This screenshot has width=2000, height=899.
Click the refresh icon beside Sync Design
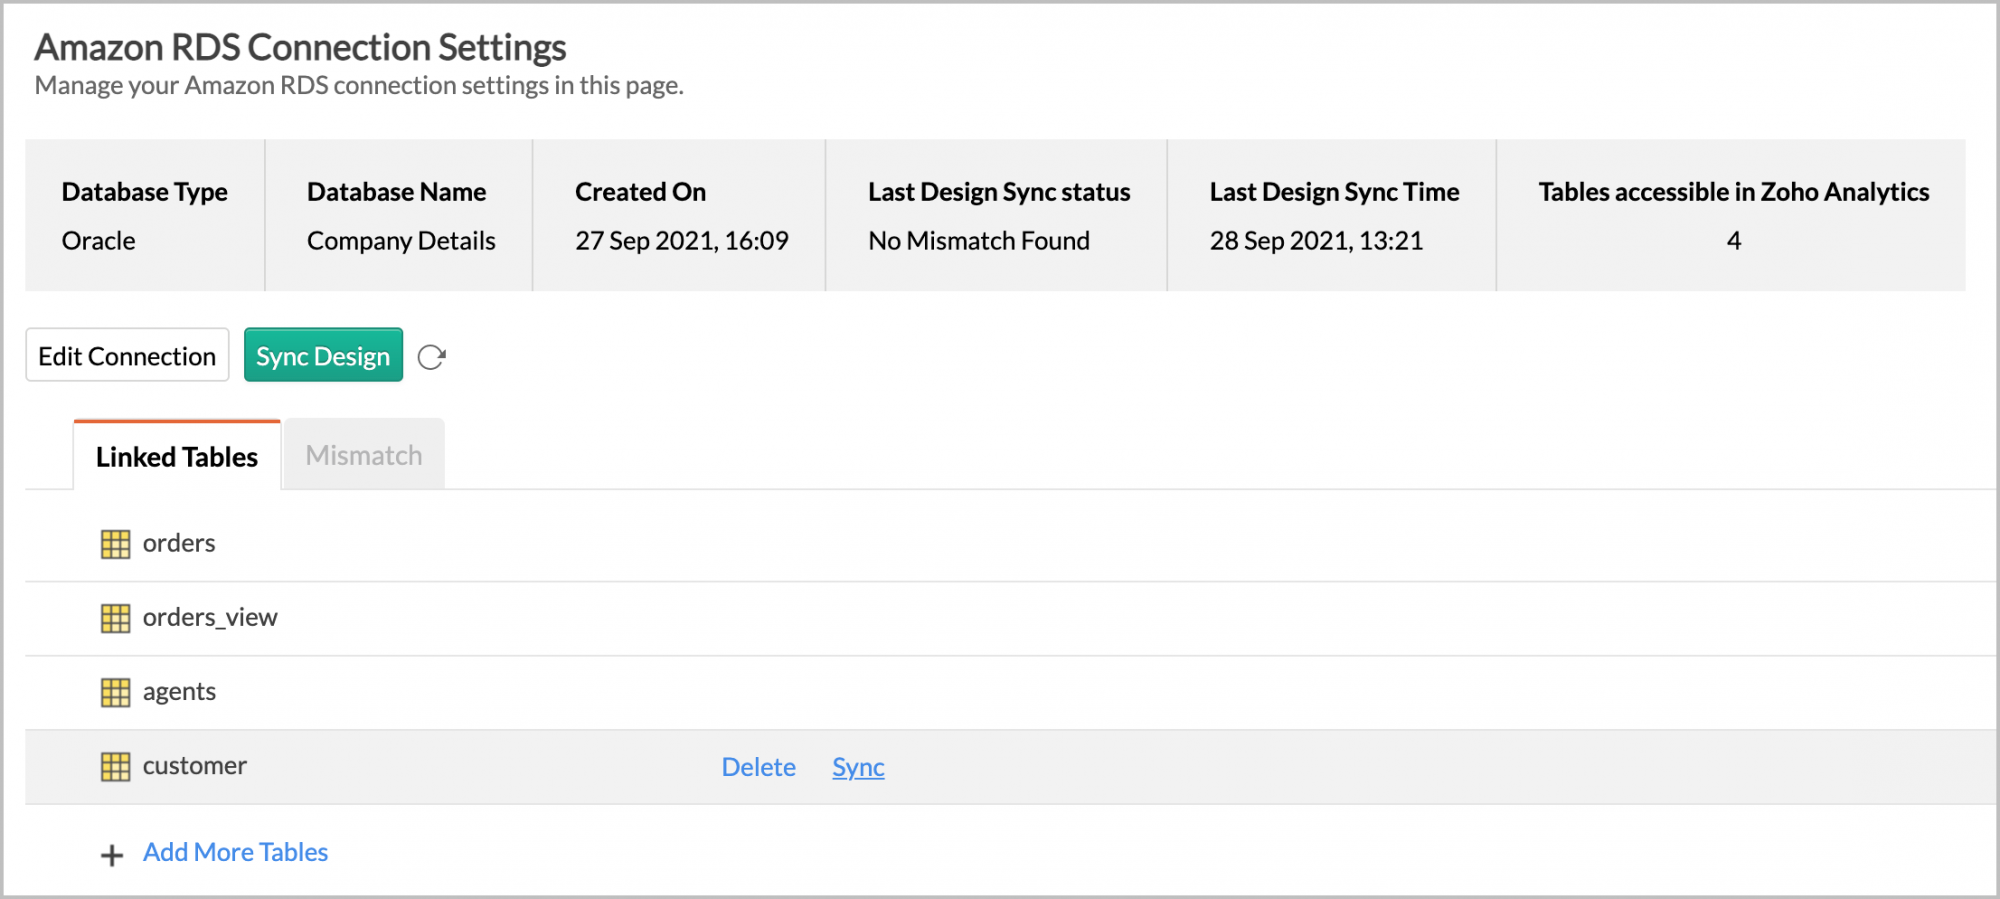pos(431,357)
